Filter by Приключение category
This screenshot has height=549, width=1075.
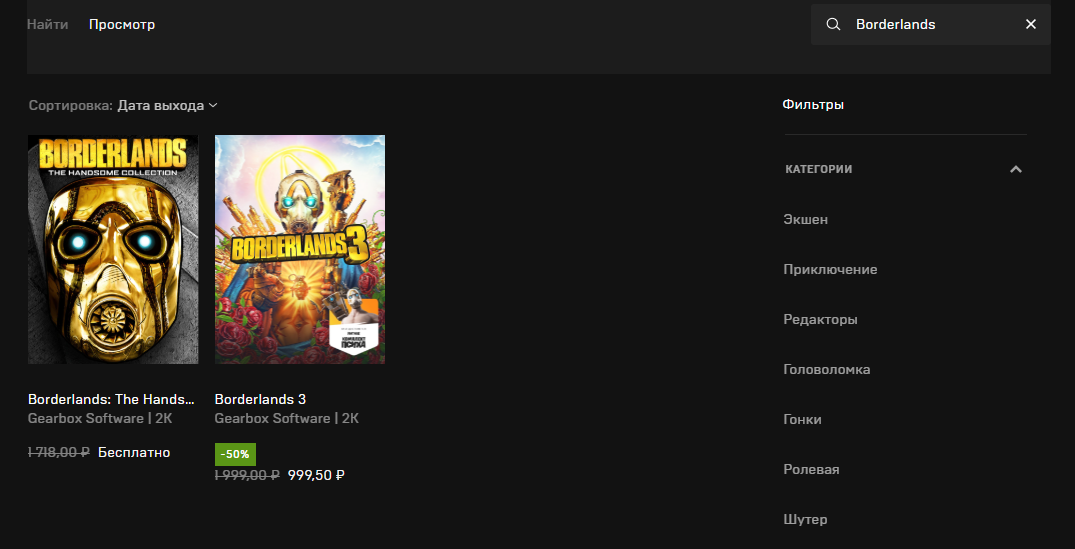click(830, 269)
